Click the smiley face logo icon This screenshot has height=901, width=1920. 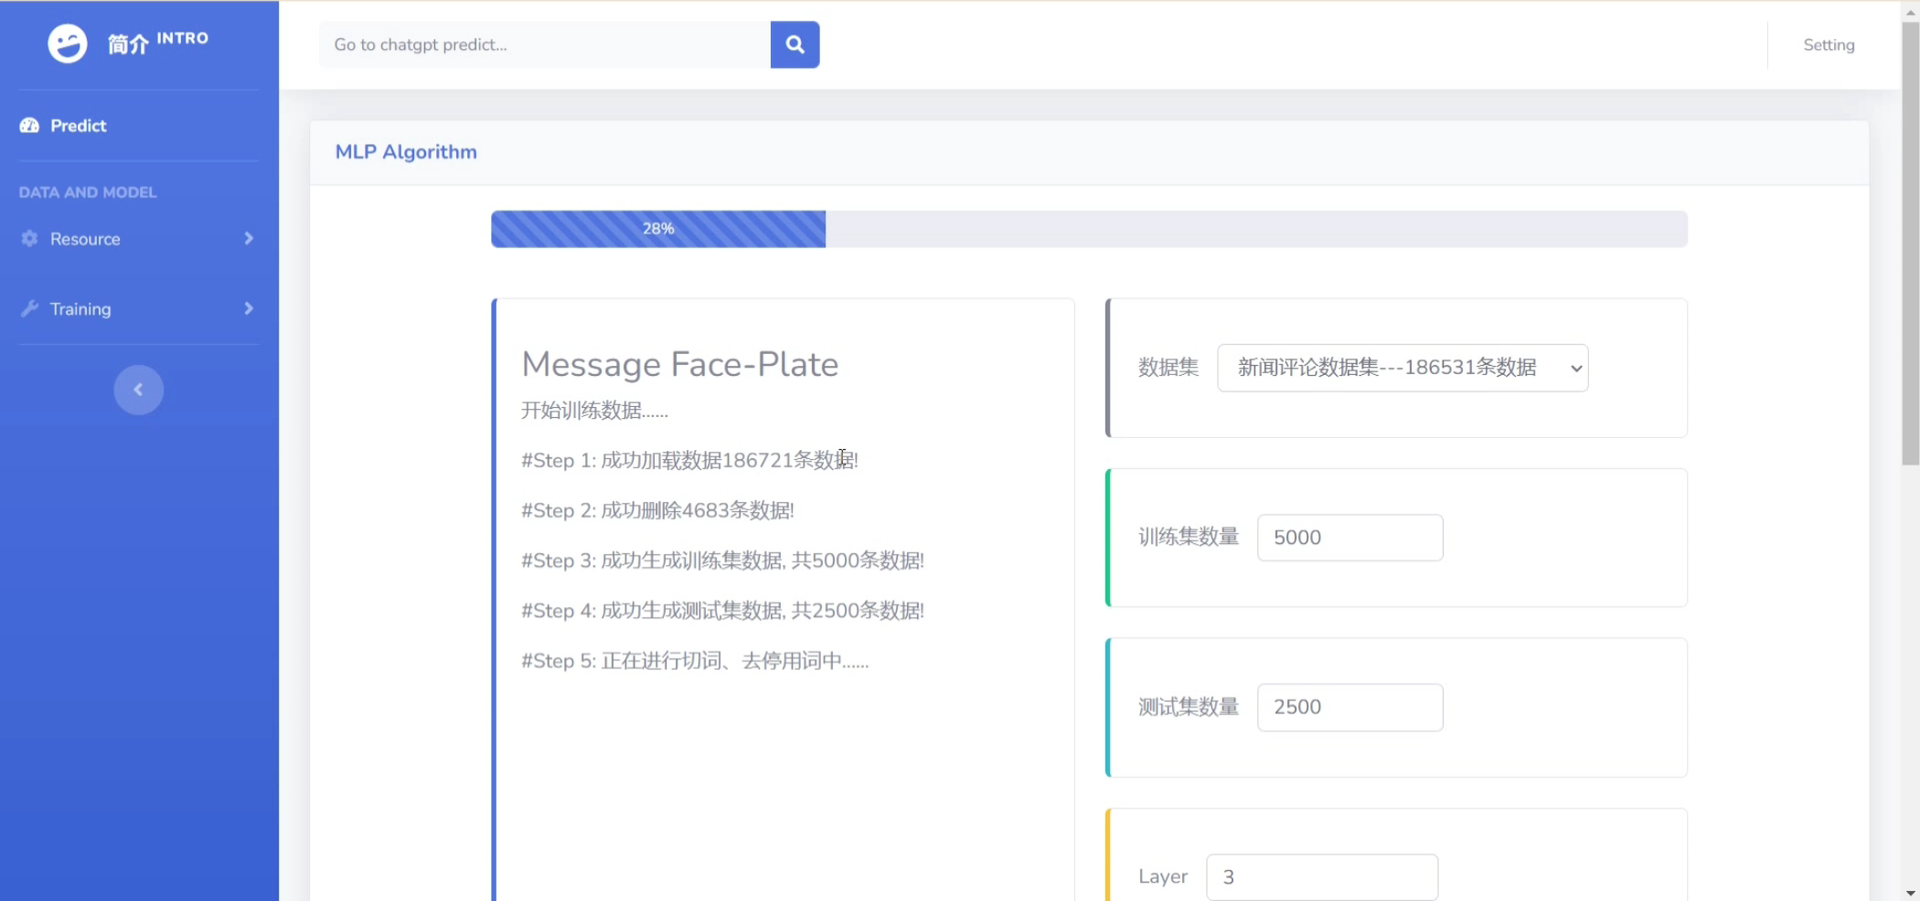tap(67, 44)
